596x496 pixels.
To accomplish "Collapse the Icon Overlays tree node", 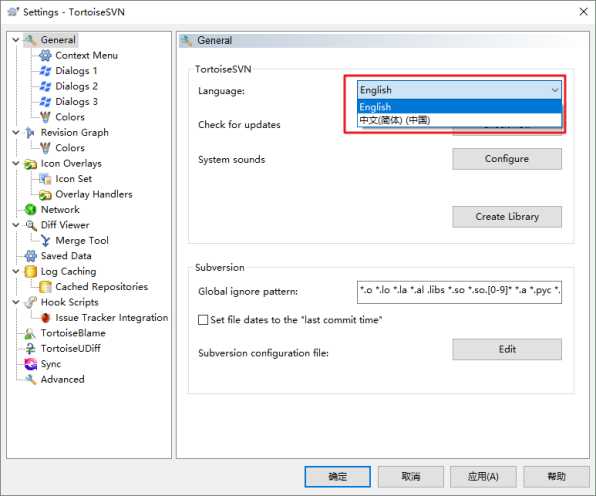I will click(x=16, y=163).
